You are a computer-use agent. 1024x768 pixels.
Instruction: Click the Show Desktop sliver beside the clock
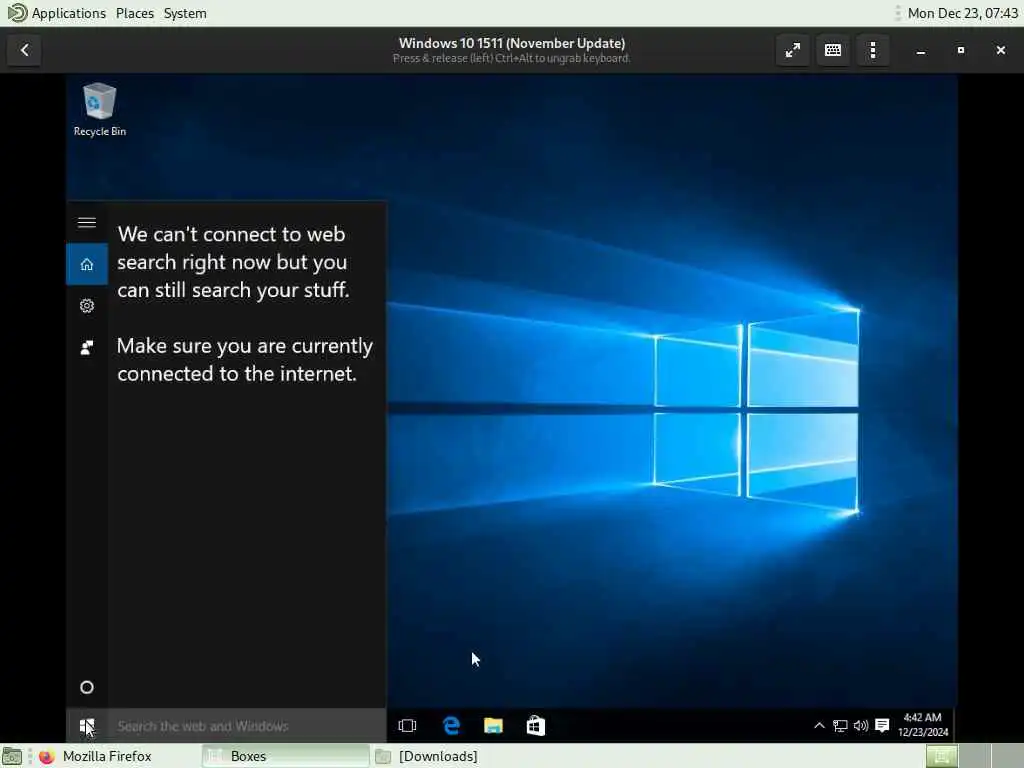[954, 726]
